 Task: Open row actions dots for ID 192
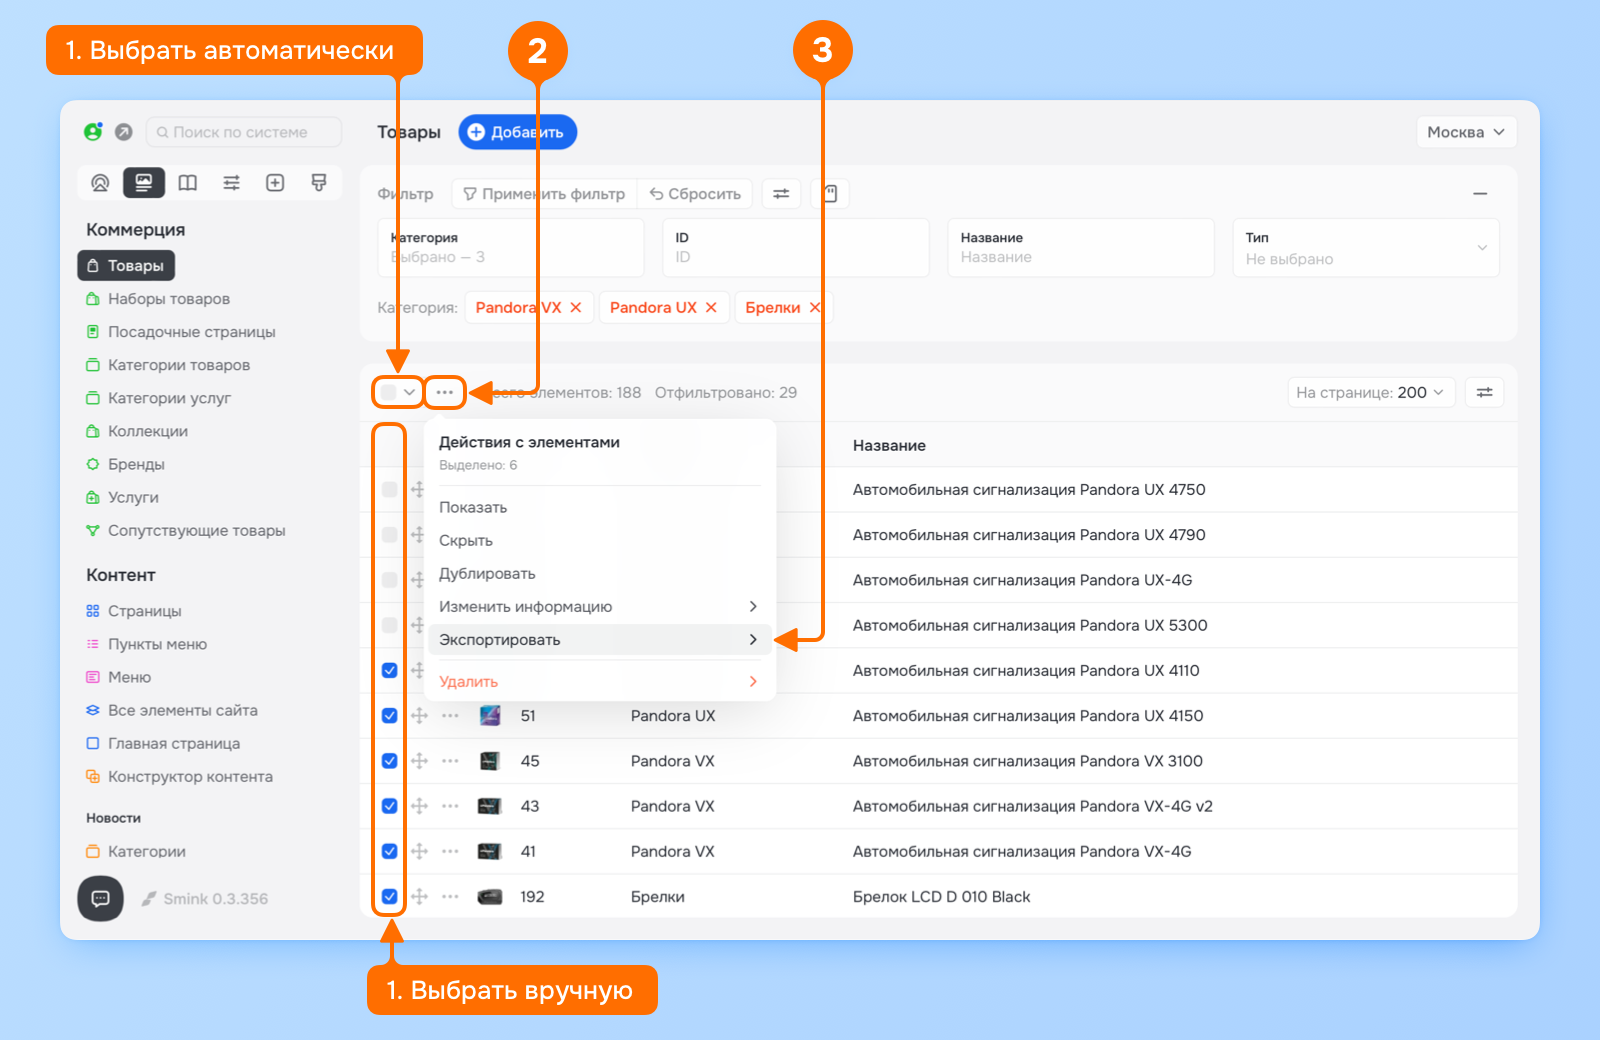[x=451, y=897]
